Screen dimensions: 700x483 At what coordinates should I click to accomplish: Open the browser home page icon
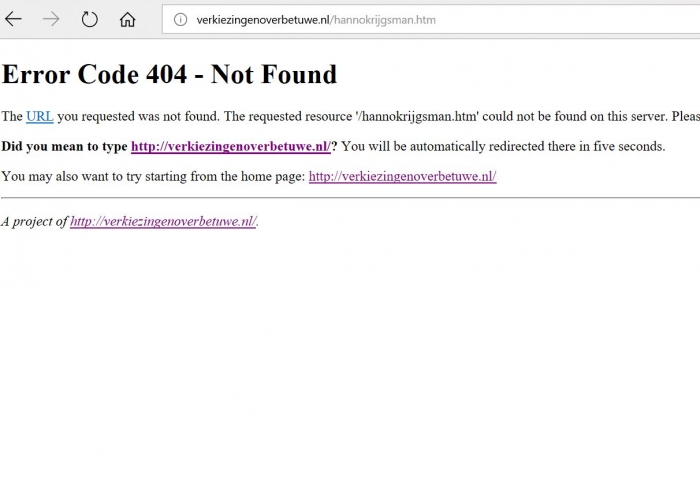[x=127, y=19]
